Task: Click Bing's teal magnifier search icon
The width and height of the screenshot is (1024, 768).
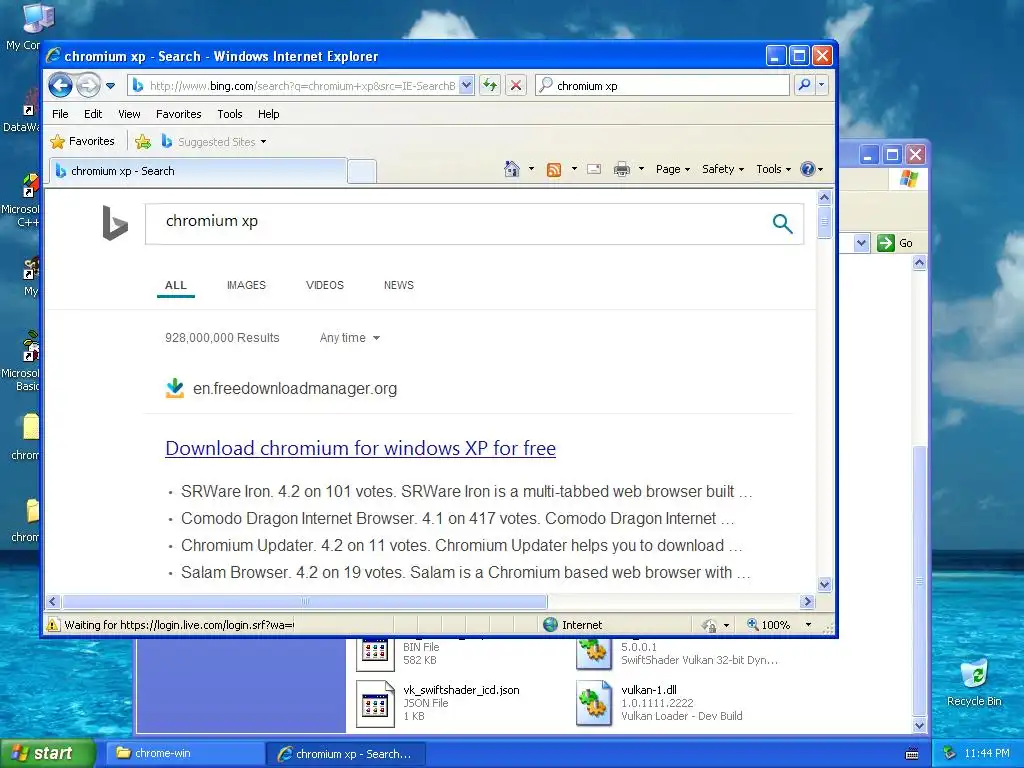Action: (x=782, y=223)
